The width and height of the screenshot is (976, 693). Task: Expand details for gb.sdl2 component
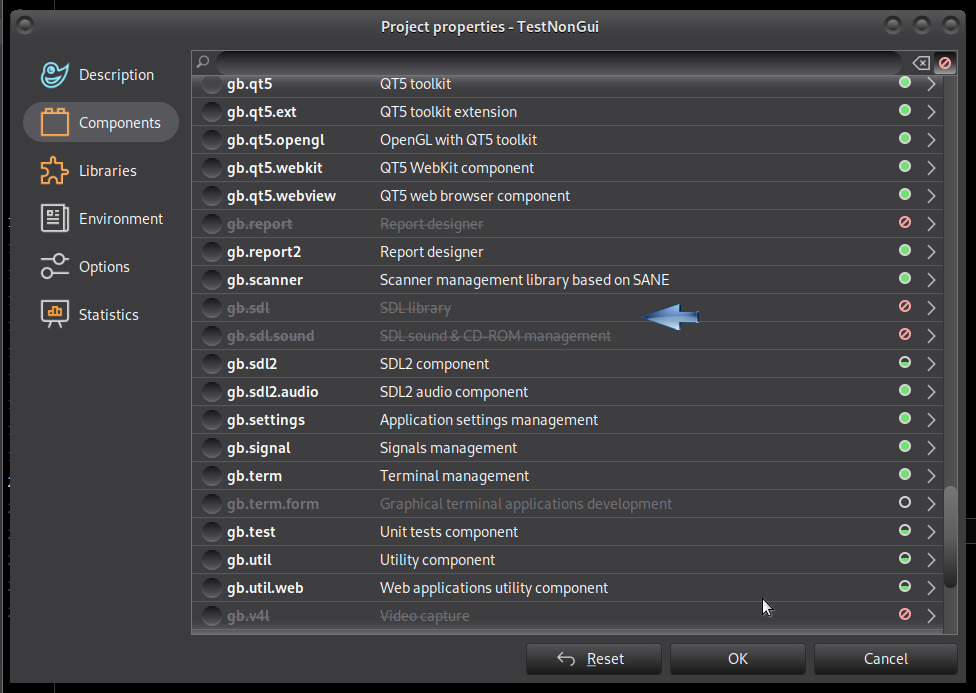pyautogui.click(x=931, y=364)
